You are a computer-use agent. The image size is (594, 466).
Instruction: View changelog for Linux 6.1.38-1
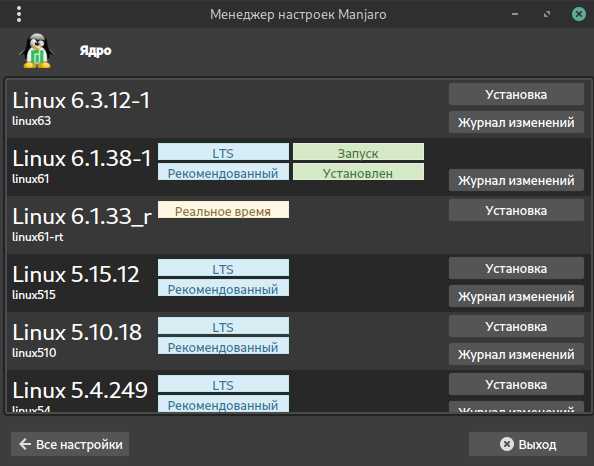[x=516, y=180]
